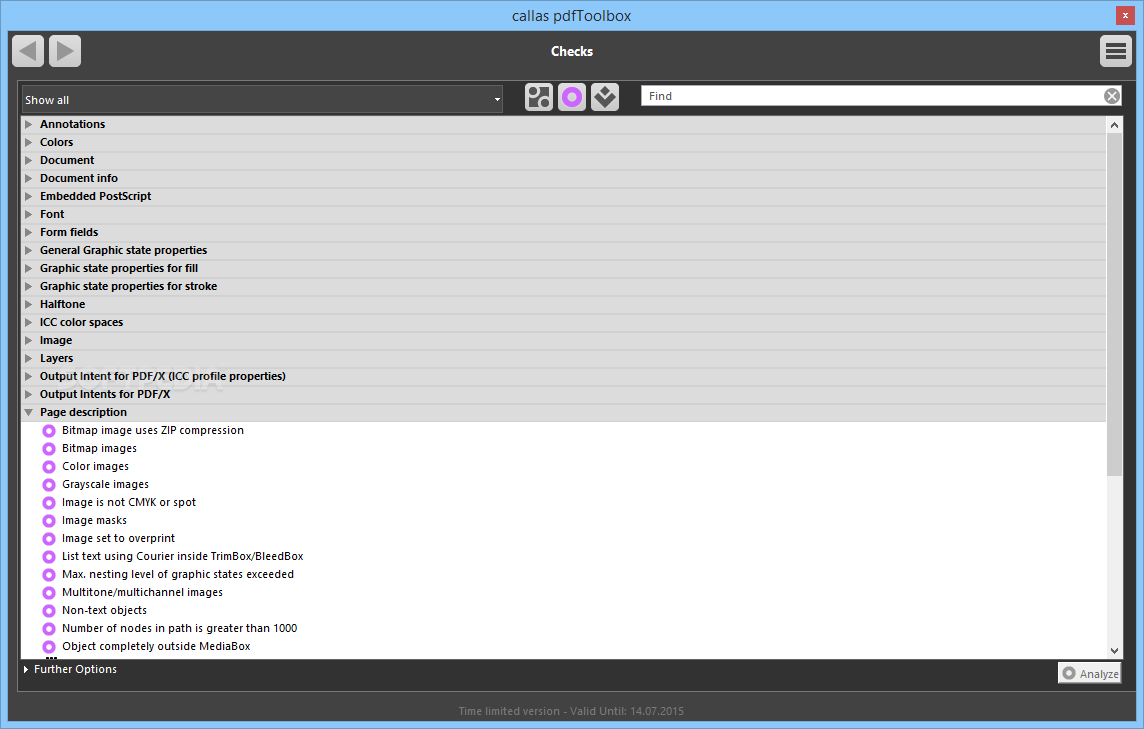Expand Graphic state properties for fill
This screenshot has height=729, width=1144.
pyautogui.click(x=28, y=269)
